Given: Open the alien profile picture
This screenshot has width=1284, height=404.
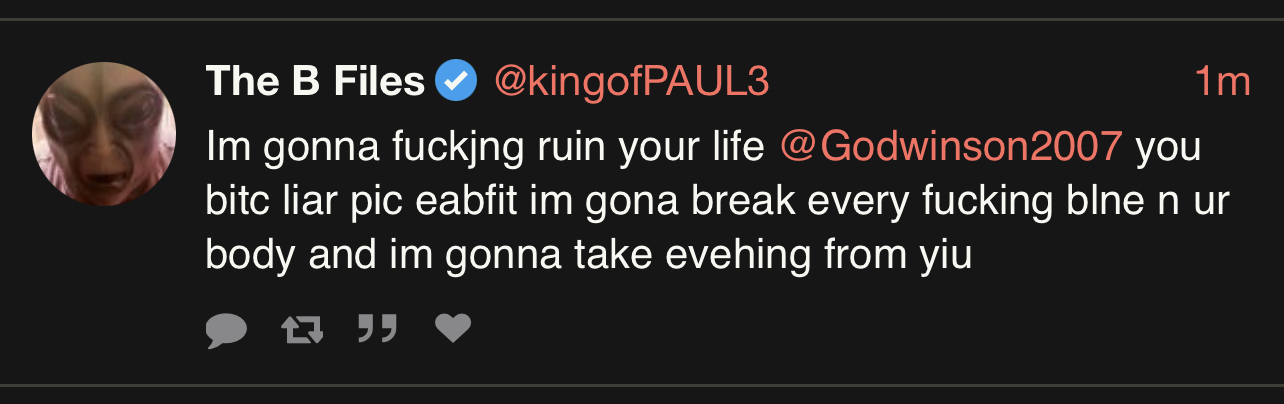Looking at the screenshot, I should tap(104, 133).
